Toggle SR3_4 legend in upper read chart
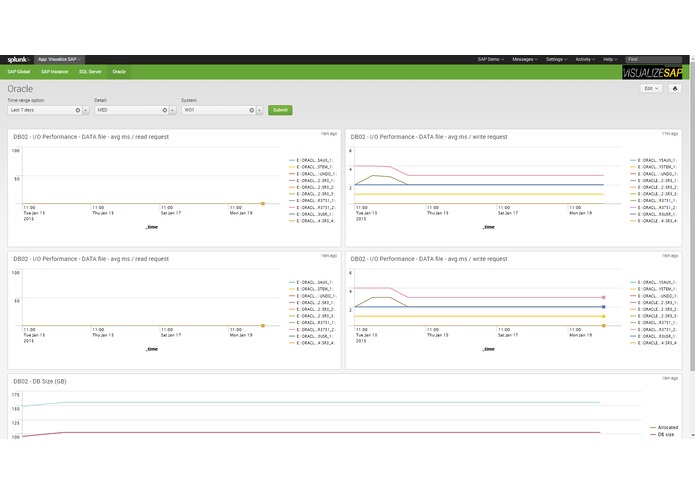Image resolution: width=695 pixels, height=494 pixels. coord(312,221)
